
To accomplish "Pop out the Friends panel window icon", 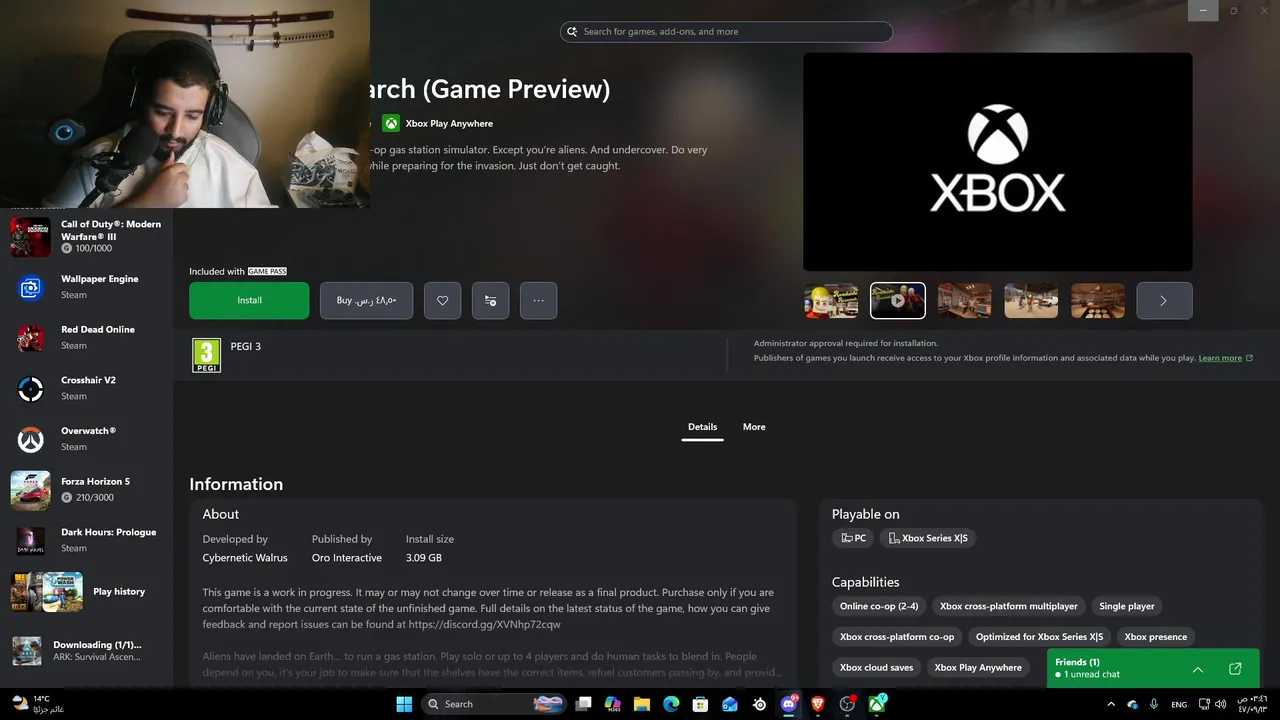I will [1235, 669].
